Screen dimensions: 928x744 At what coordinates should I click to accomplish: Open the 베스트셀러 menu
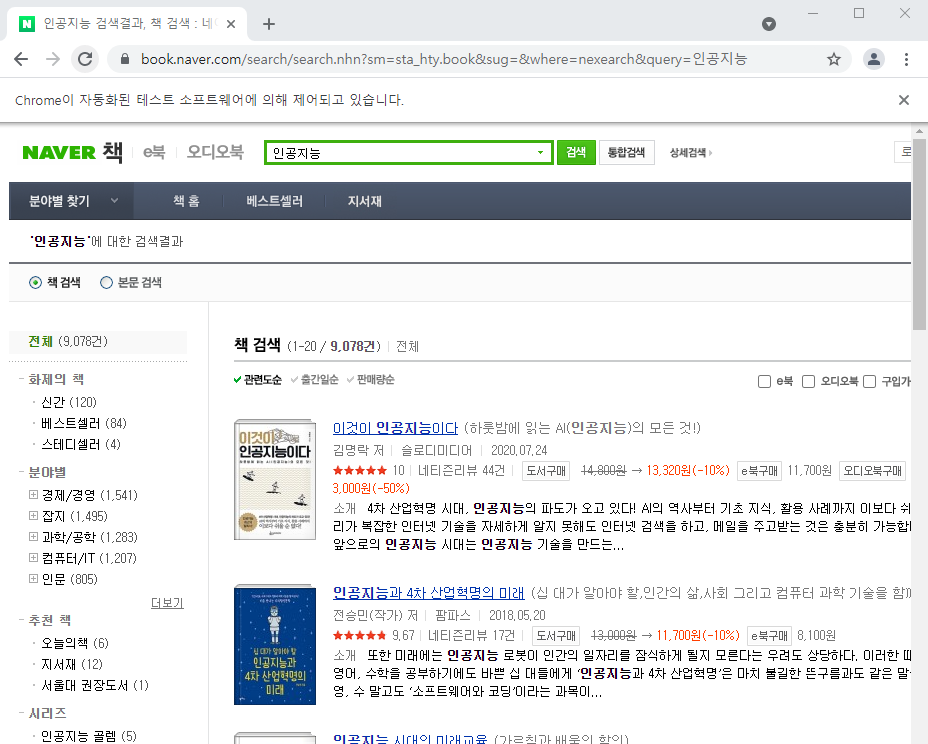pos(275,201)
